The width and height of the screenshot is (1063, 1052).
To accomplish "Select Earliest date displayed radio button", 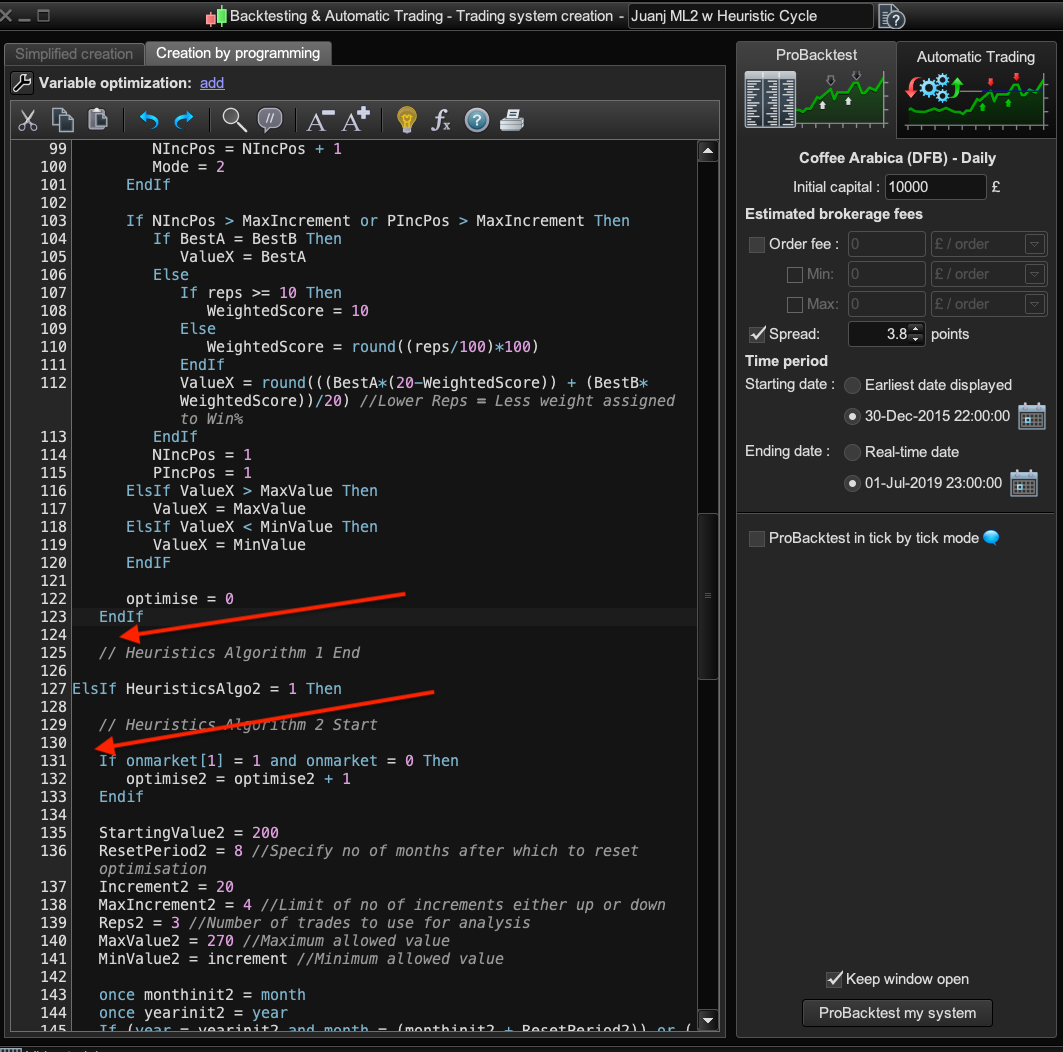I will coord(852,385).
